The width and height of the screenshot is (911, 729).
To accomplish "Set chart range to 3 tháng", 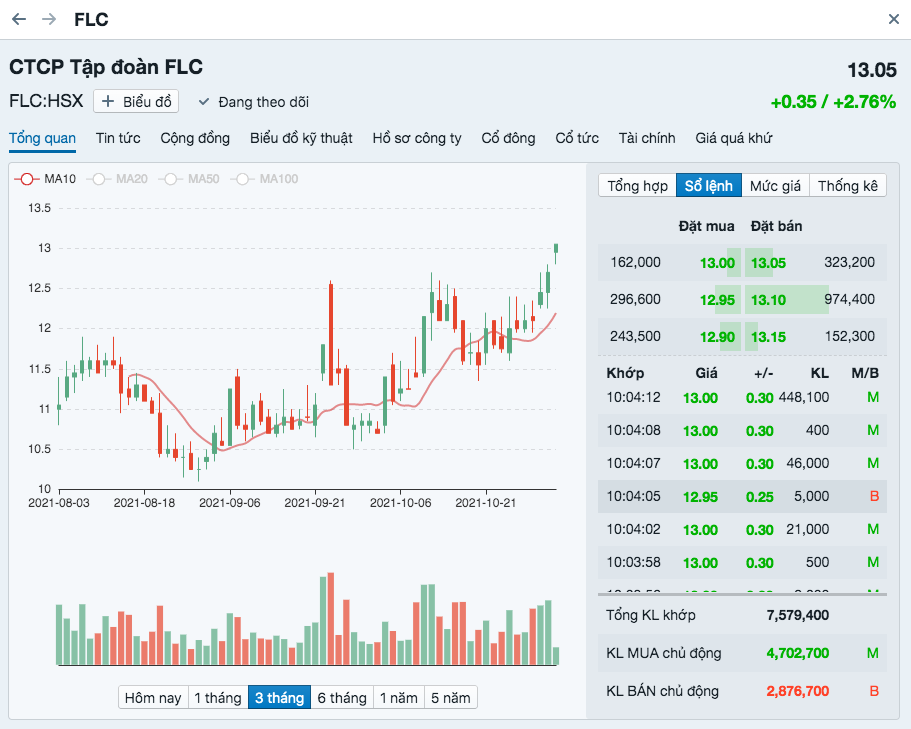I will click(279, 698).
